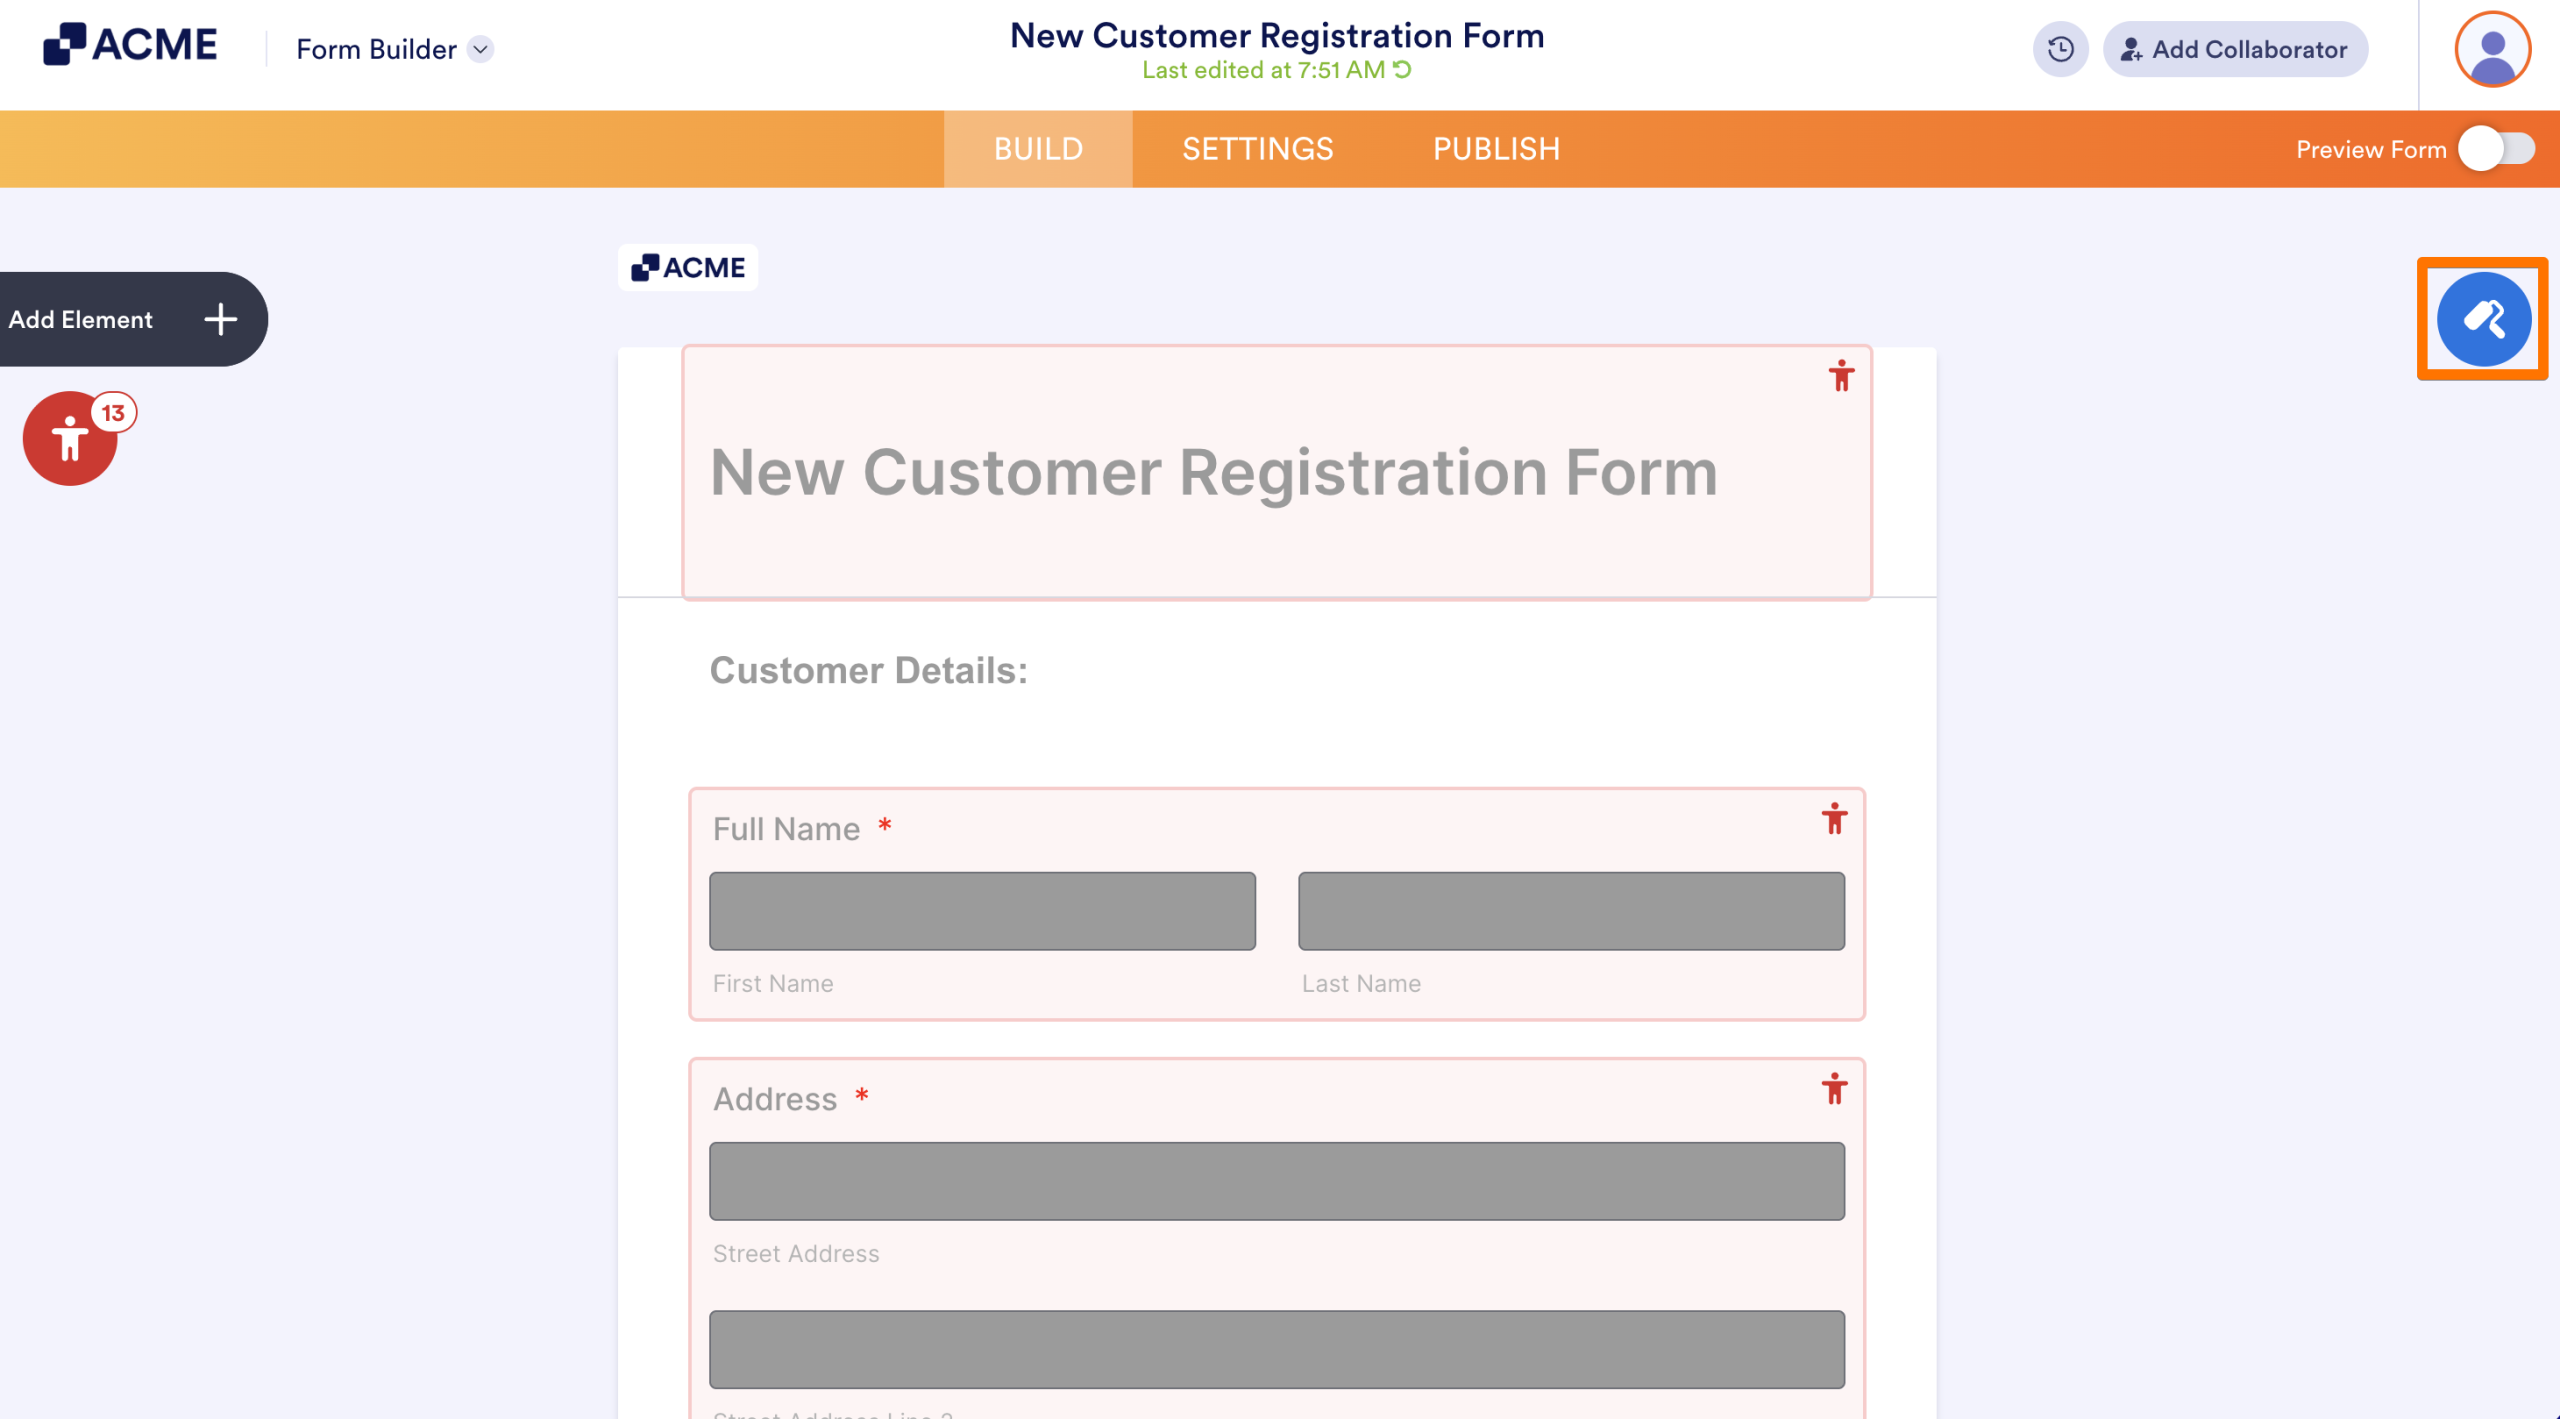Viewport: 2560px width, 1419px height.
Task: Click the ACME form logo above the form
Action: pos(688,267)
